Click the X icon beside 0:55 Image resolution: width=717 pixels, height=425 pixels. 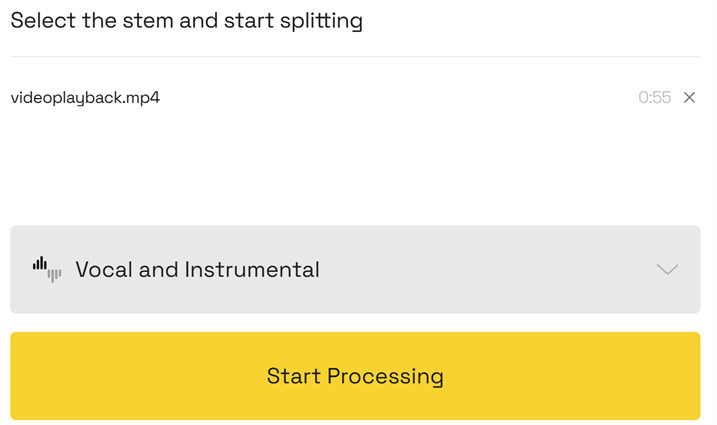[689, 98]
